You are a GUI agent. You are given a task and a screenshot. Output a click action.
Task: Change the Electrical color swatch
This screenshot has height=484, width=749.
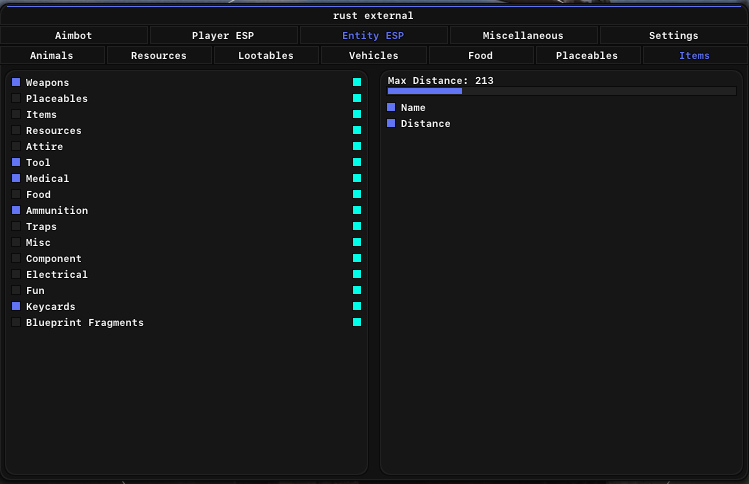(x=357, y=274)
